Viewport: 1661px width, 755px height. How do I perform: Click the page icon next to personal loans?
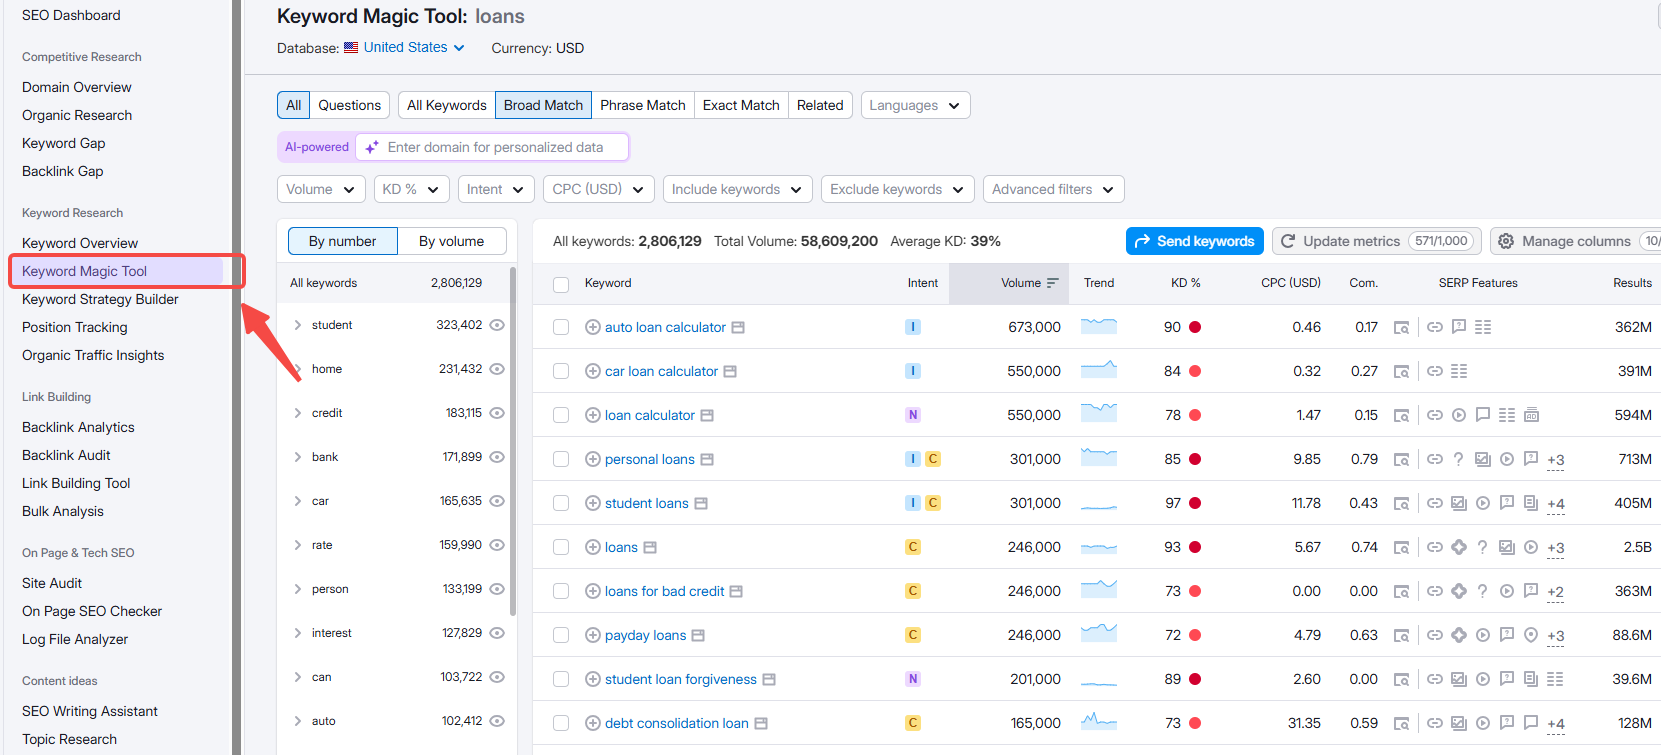pyautogui.click(x=707, y=459)
